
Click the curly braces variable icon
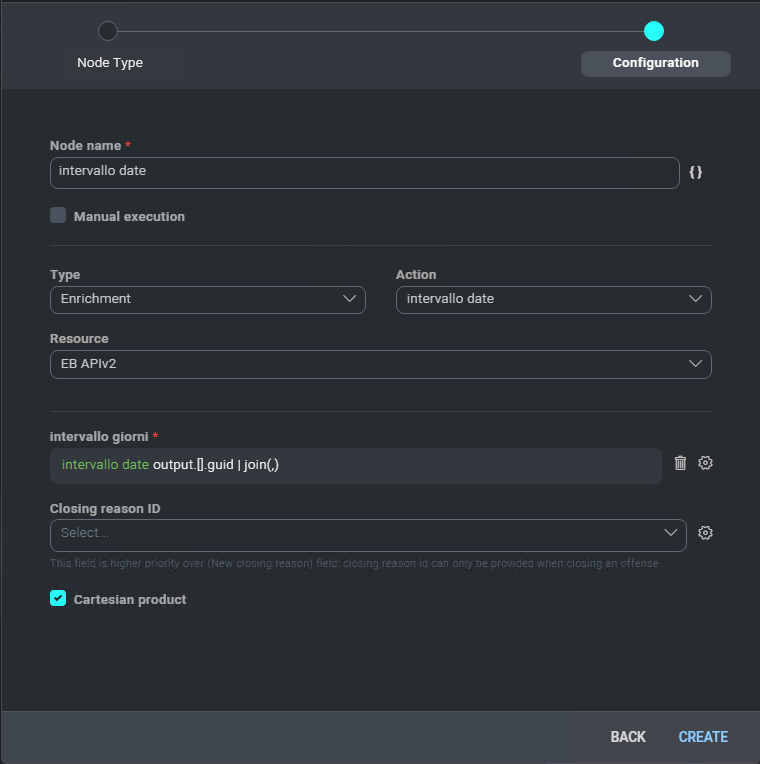pyautogui.click(x=696, y=172)
